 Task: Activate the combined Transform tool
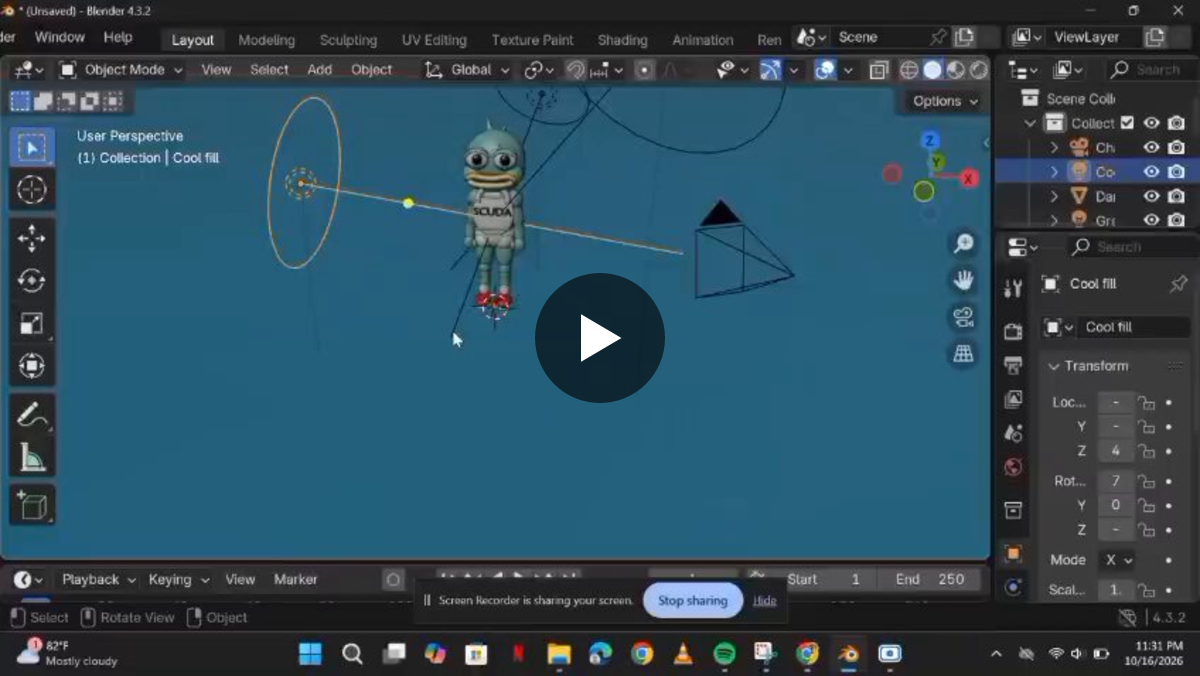(x=32, y=366)
